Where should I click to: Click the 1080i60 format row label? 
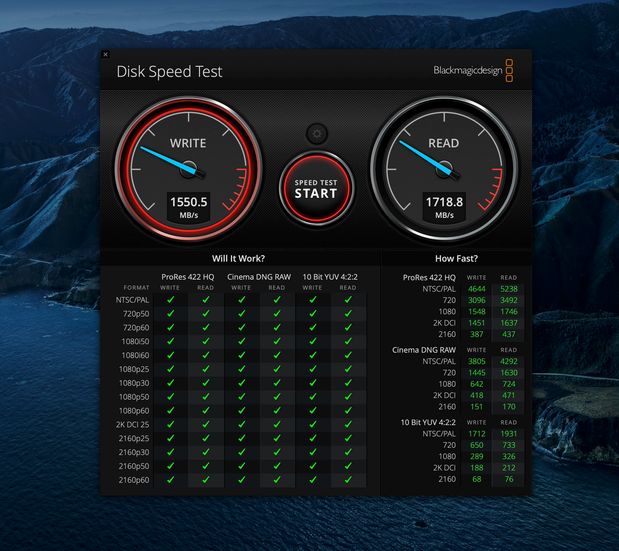point(135,355)
